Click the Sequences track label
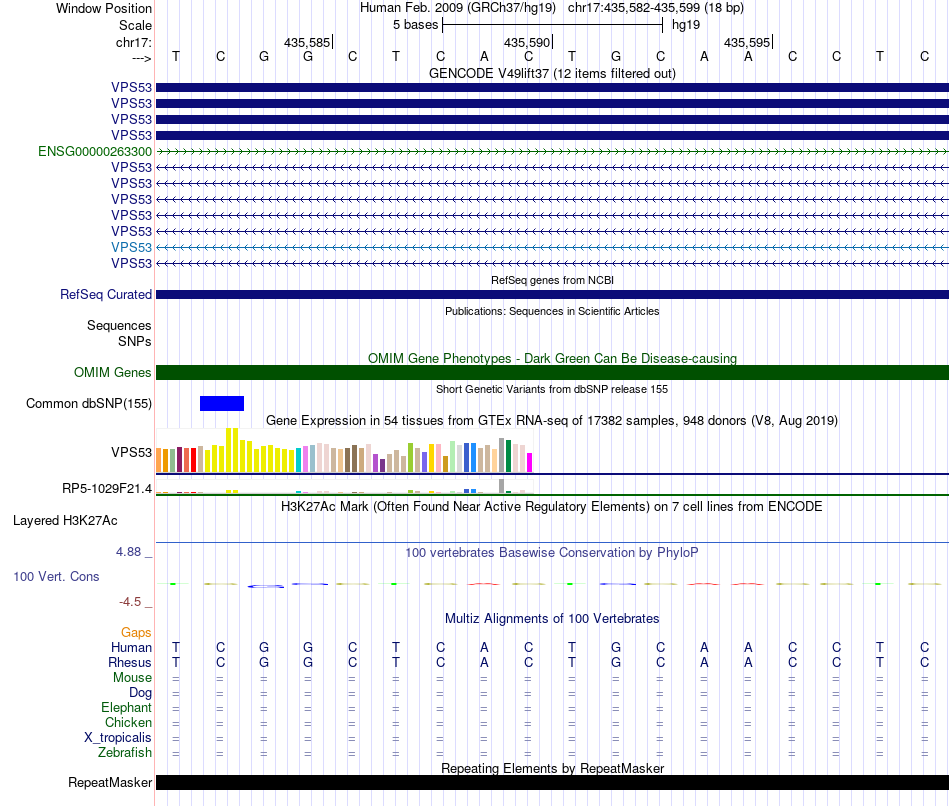This screenshot has width=950, height=806. [x=119, y=325]
